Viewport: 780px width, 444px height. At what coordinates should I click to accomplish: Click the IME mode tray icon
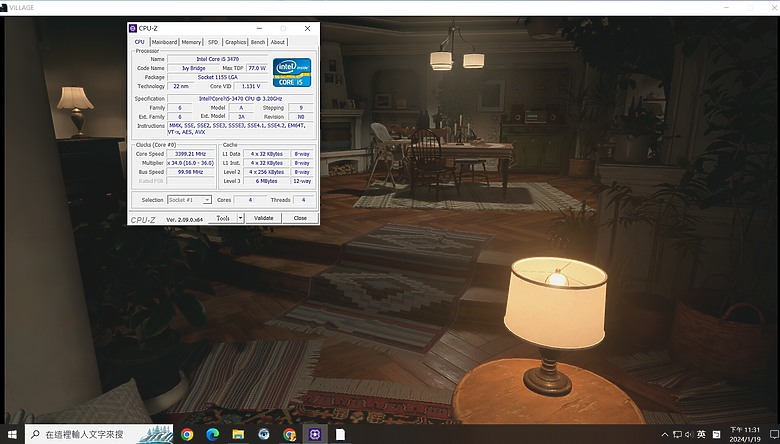[716, 435]
